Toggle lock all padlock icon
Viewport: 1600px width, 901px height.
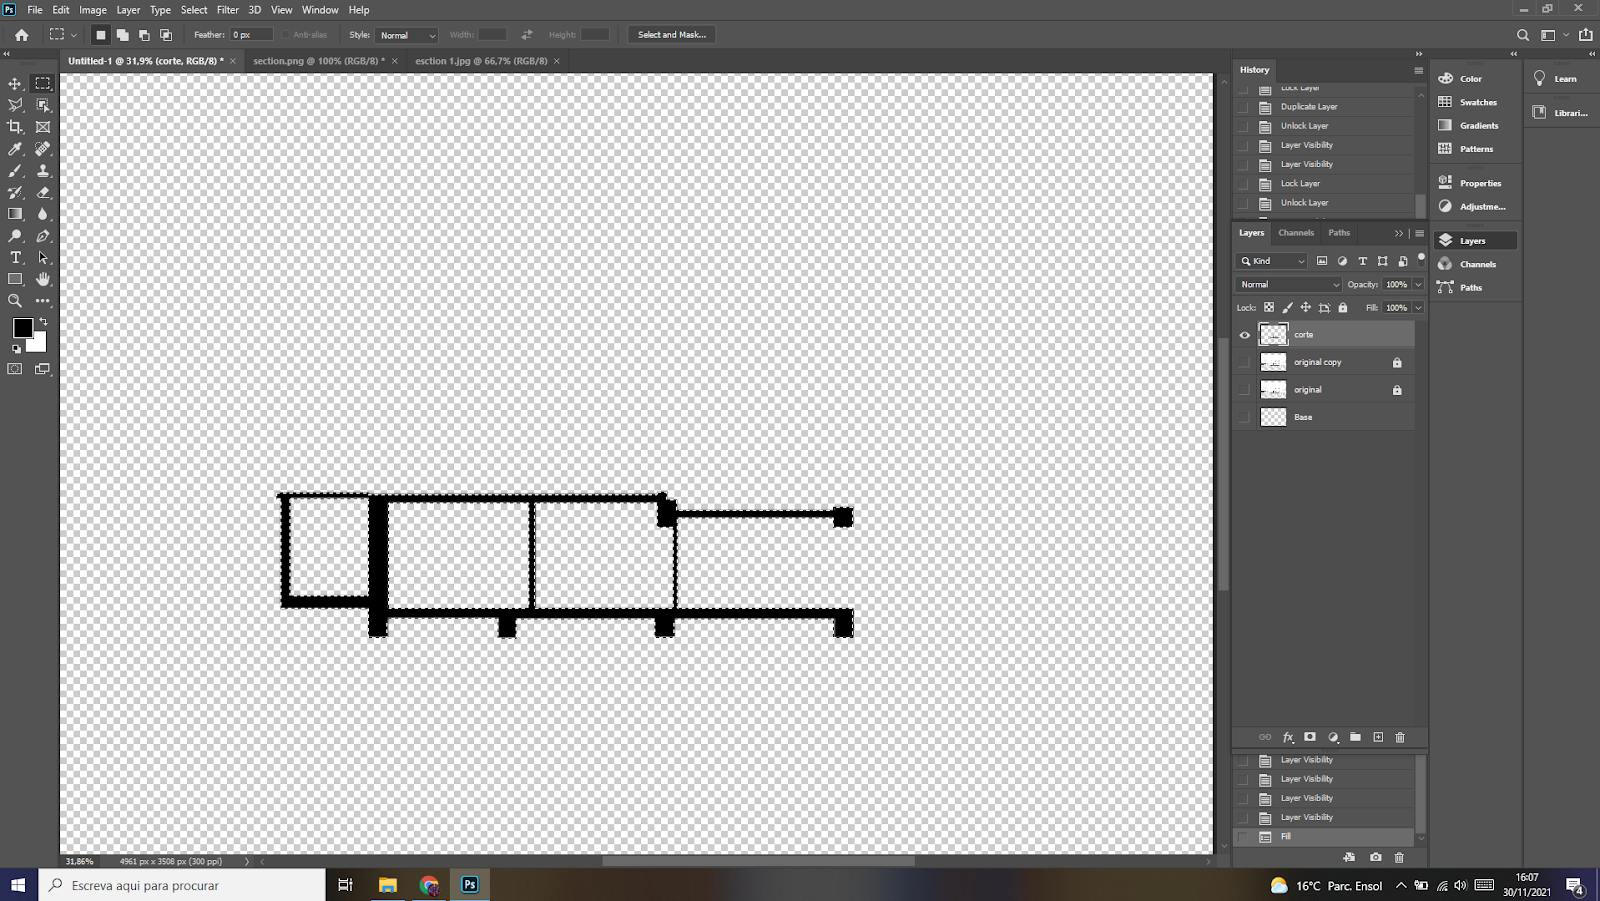[x=1343, y=308]
